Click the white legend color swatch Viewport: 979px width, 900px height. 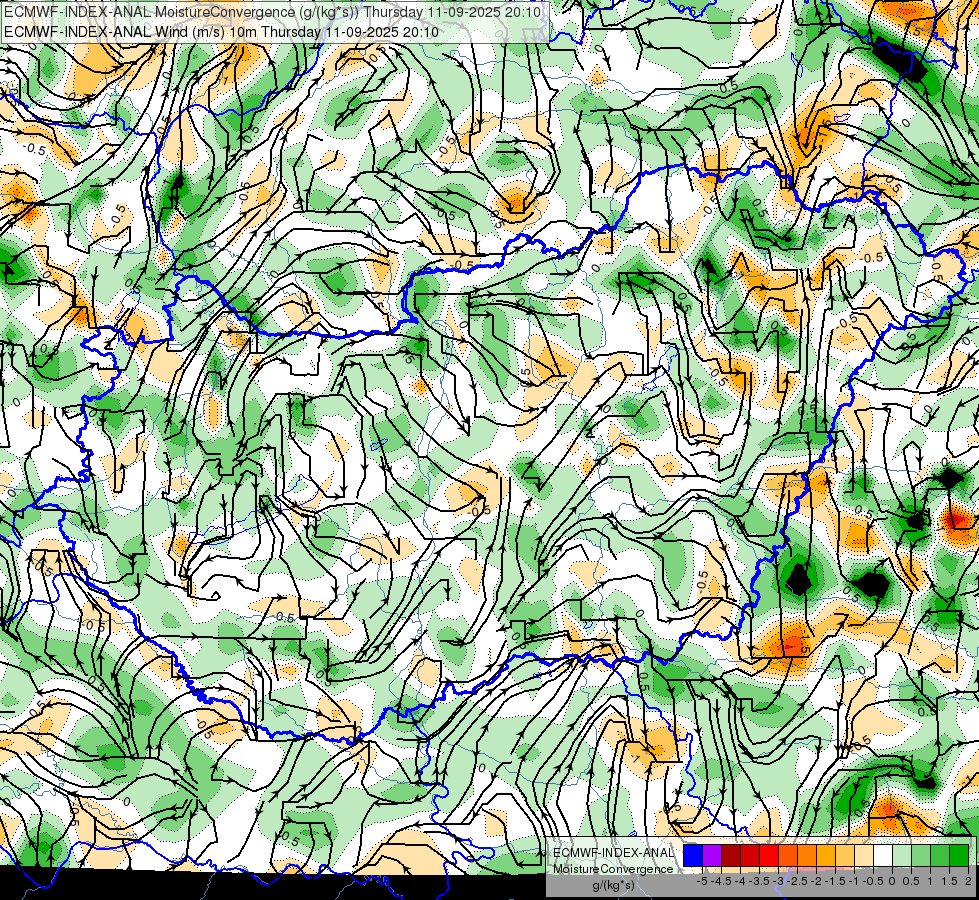(x=883, y=856)
